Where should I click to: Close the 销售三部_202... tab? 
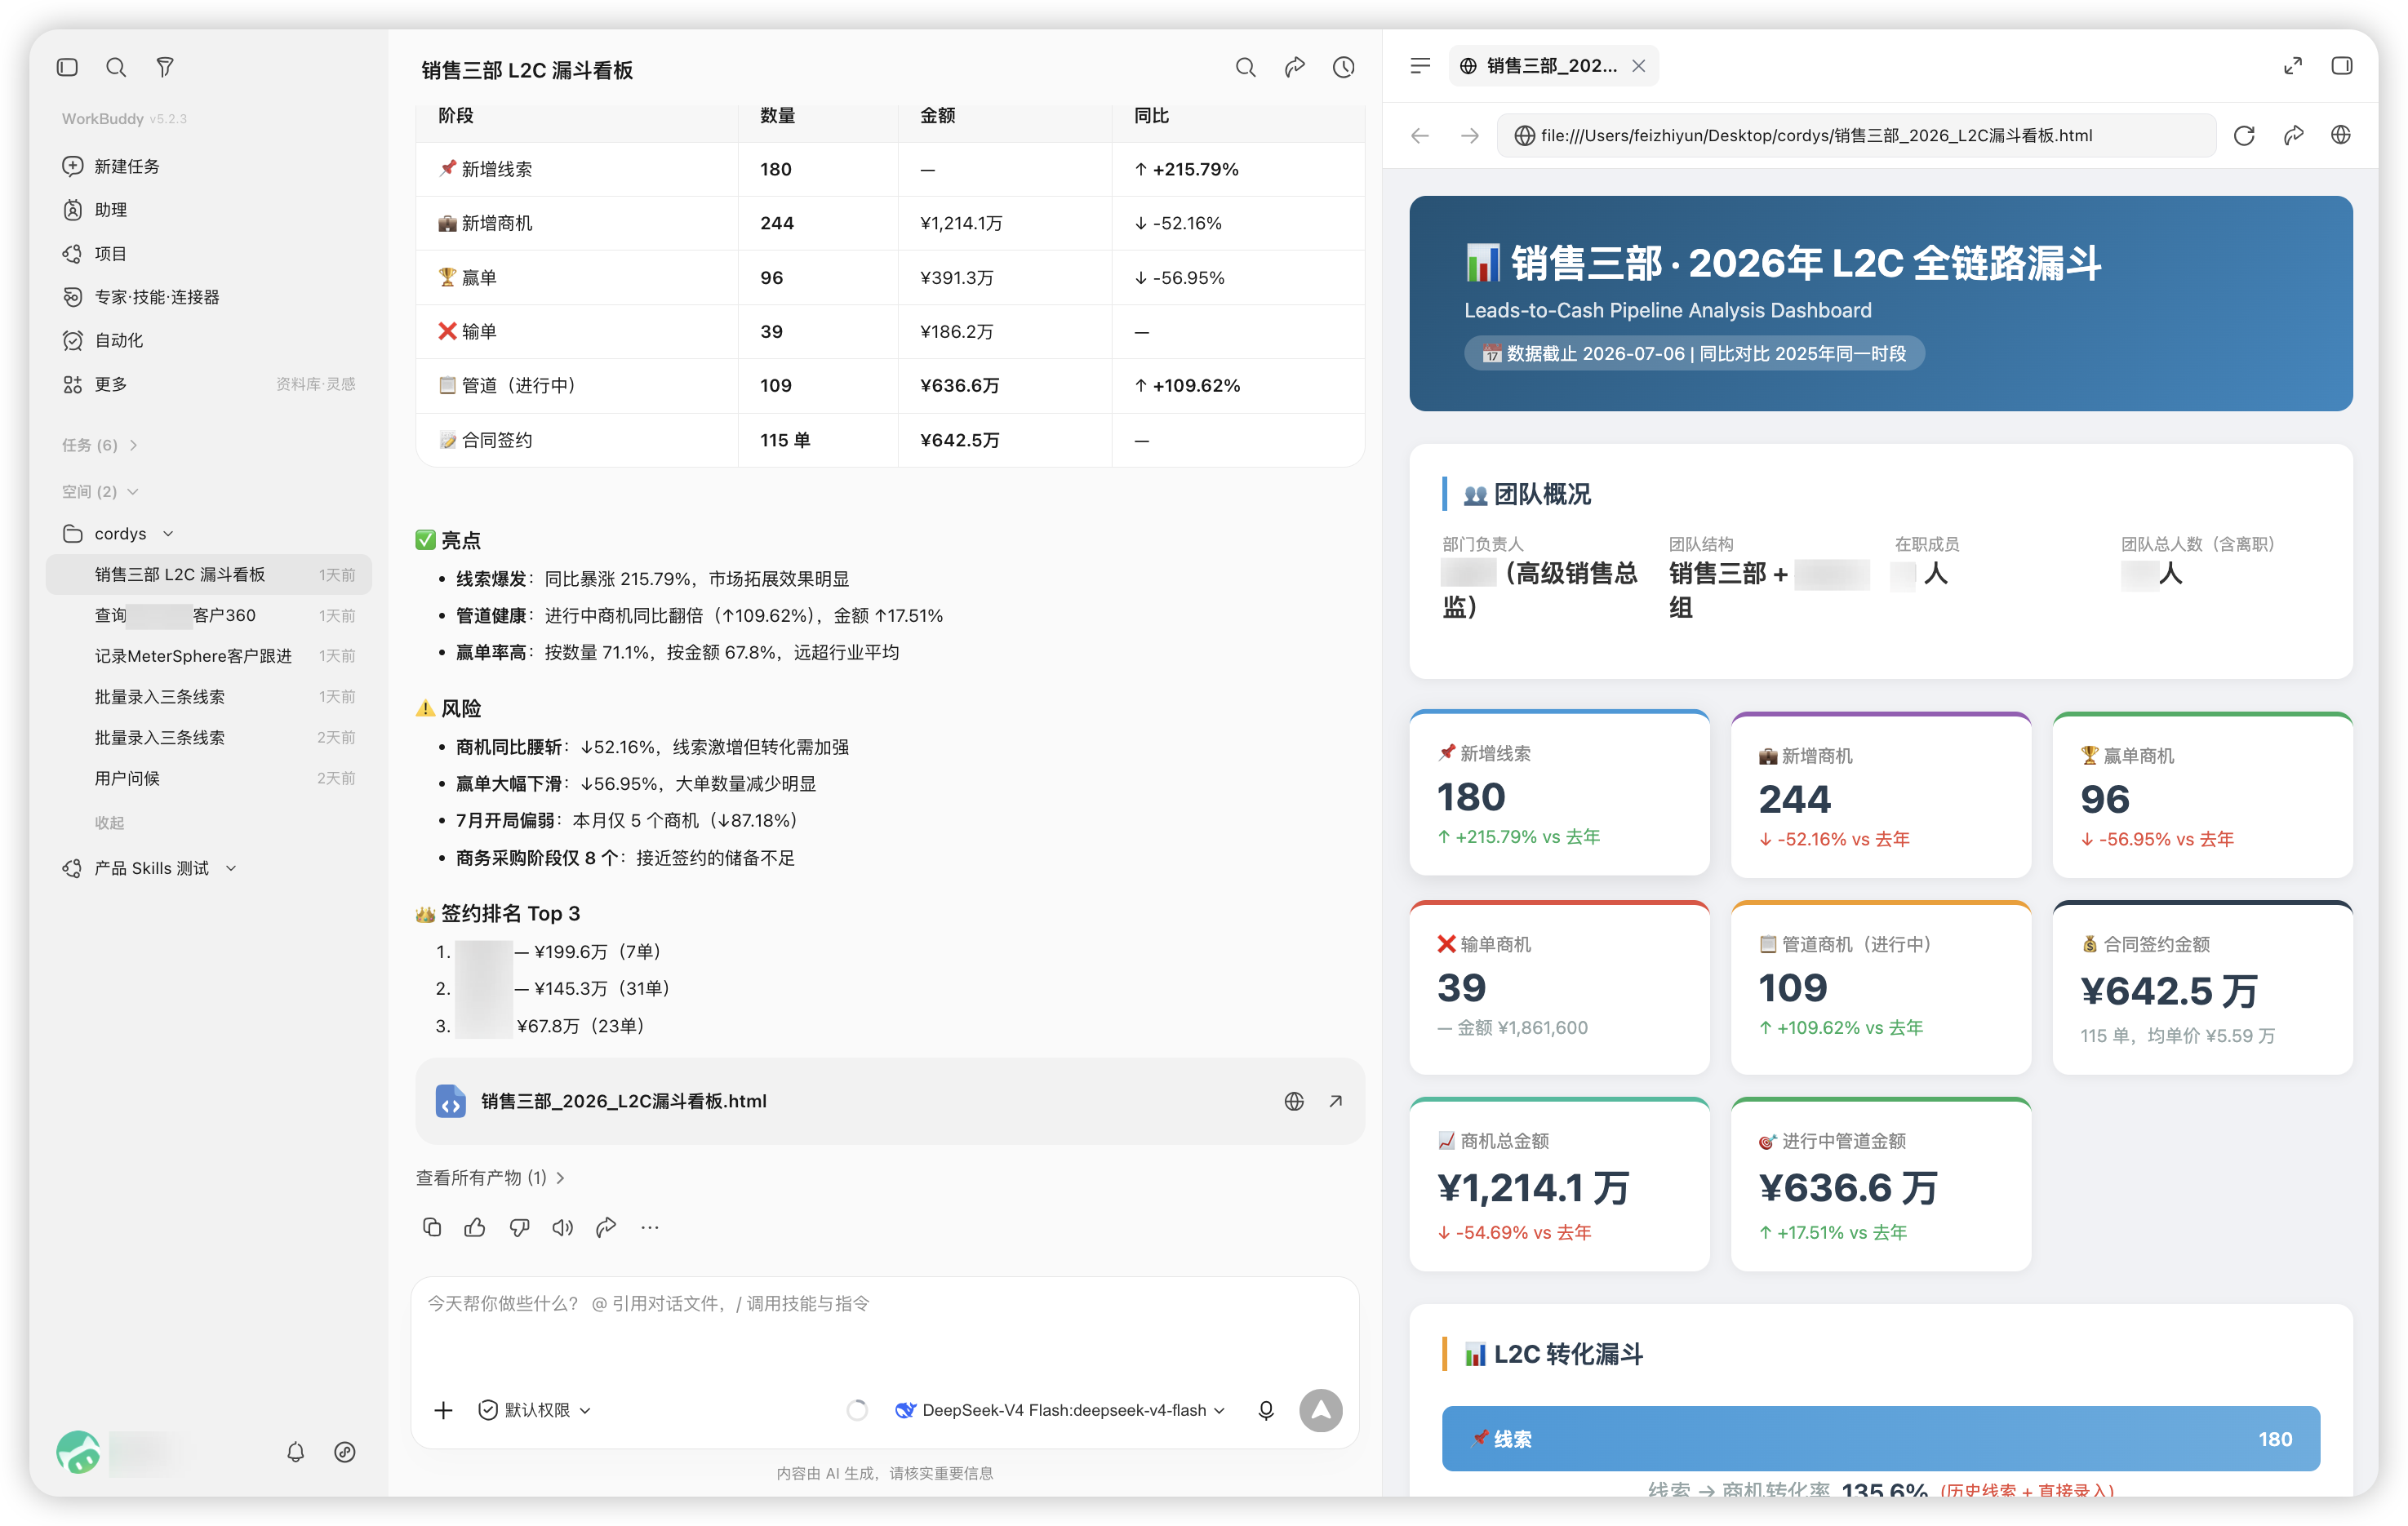click(1638, 66)
